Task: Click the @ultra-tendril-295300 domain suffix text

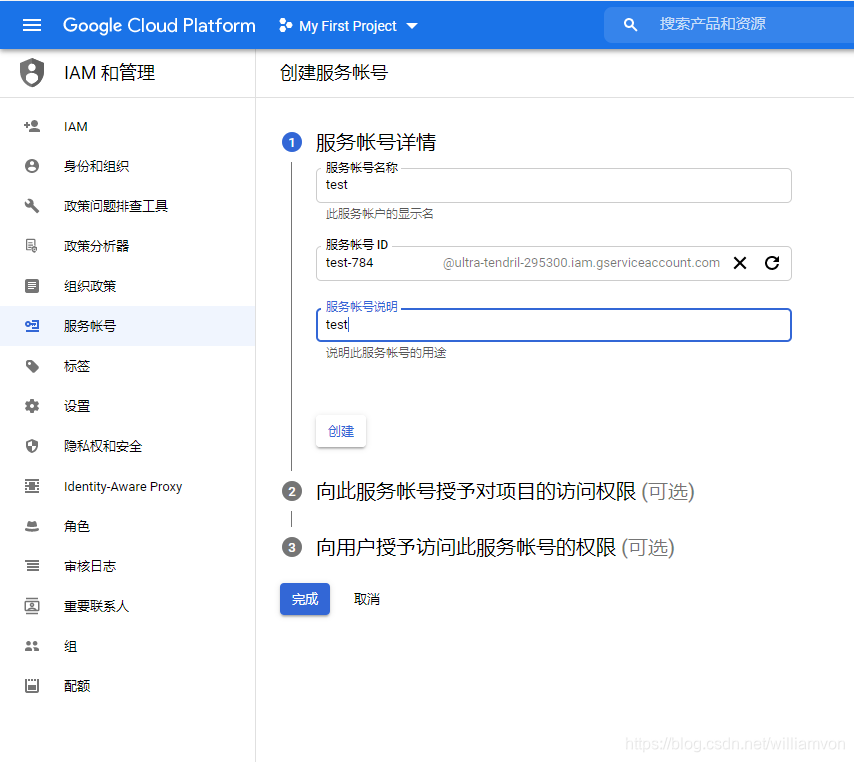Action: pos(581,263)
